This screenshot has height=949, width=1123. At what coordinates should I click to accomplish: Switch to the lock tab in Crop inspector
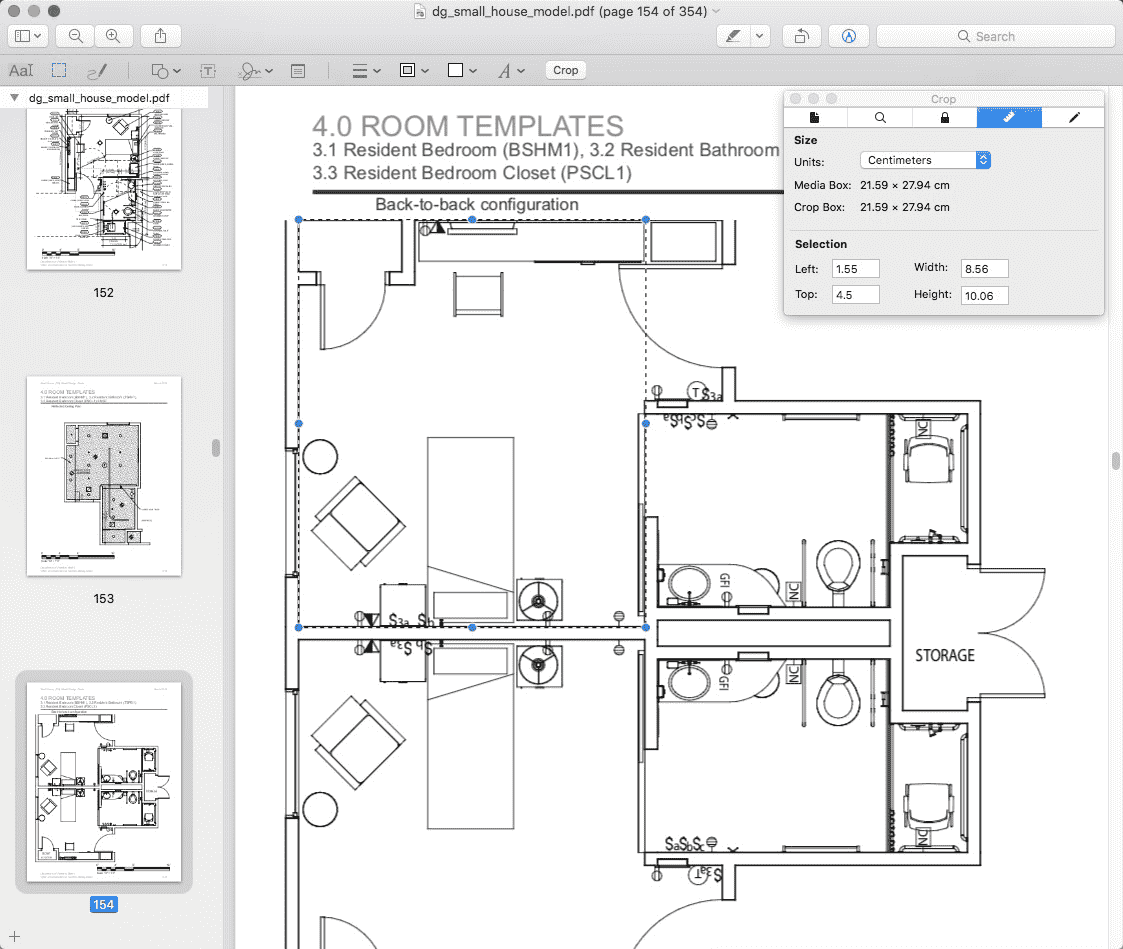point(944,117)
